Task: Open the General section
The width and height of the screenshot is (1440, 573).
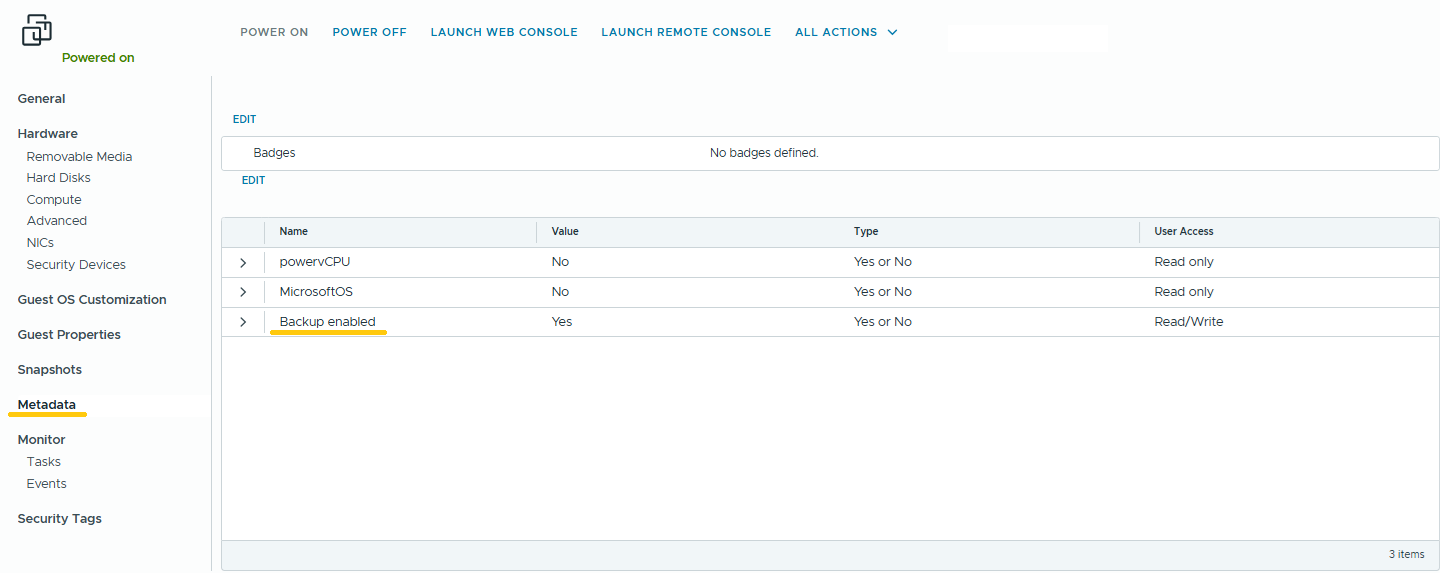Action: pyautogui.click(x=41, y=99)
